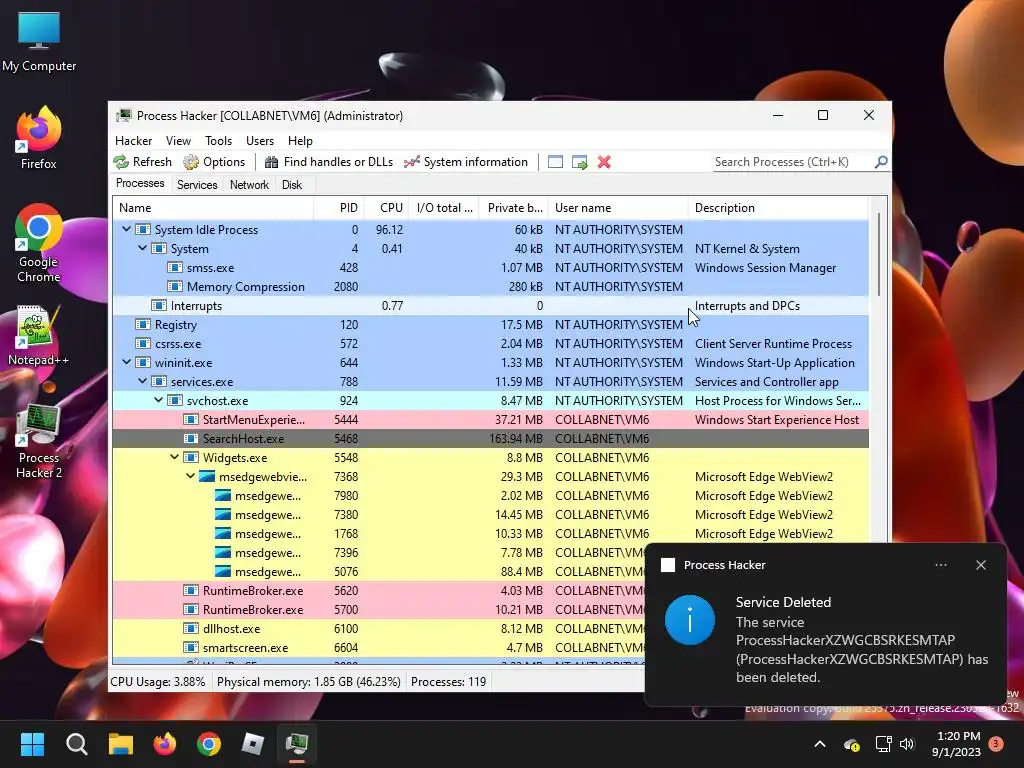
Task: Open Process Hacker 2 desktop shortcut
Action: pos(39,441)
